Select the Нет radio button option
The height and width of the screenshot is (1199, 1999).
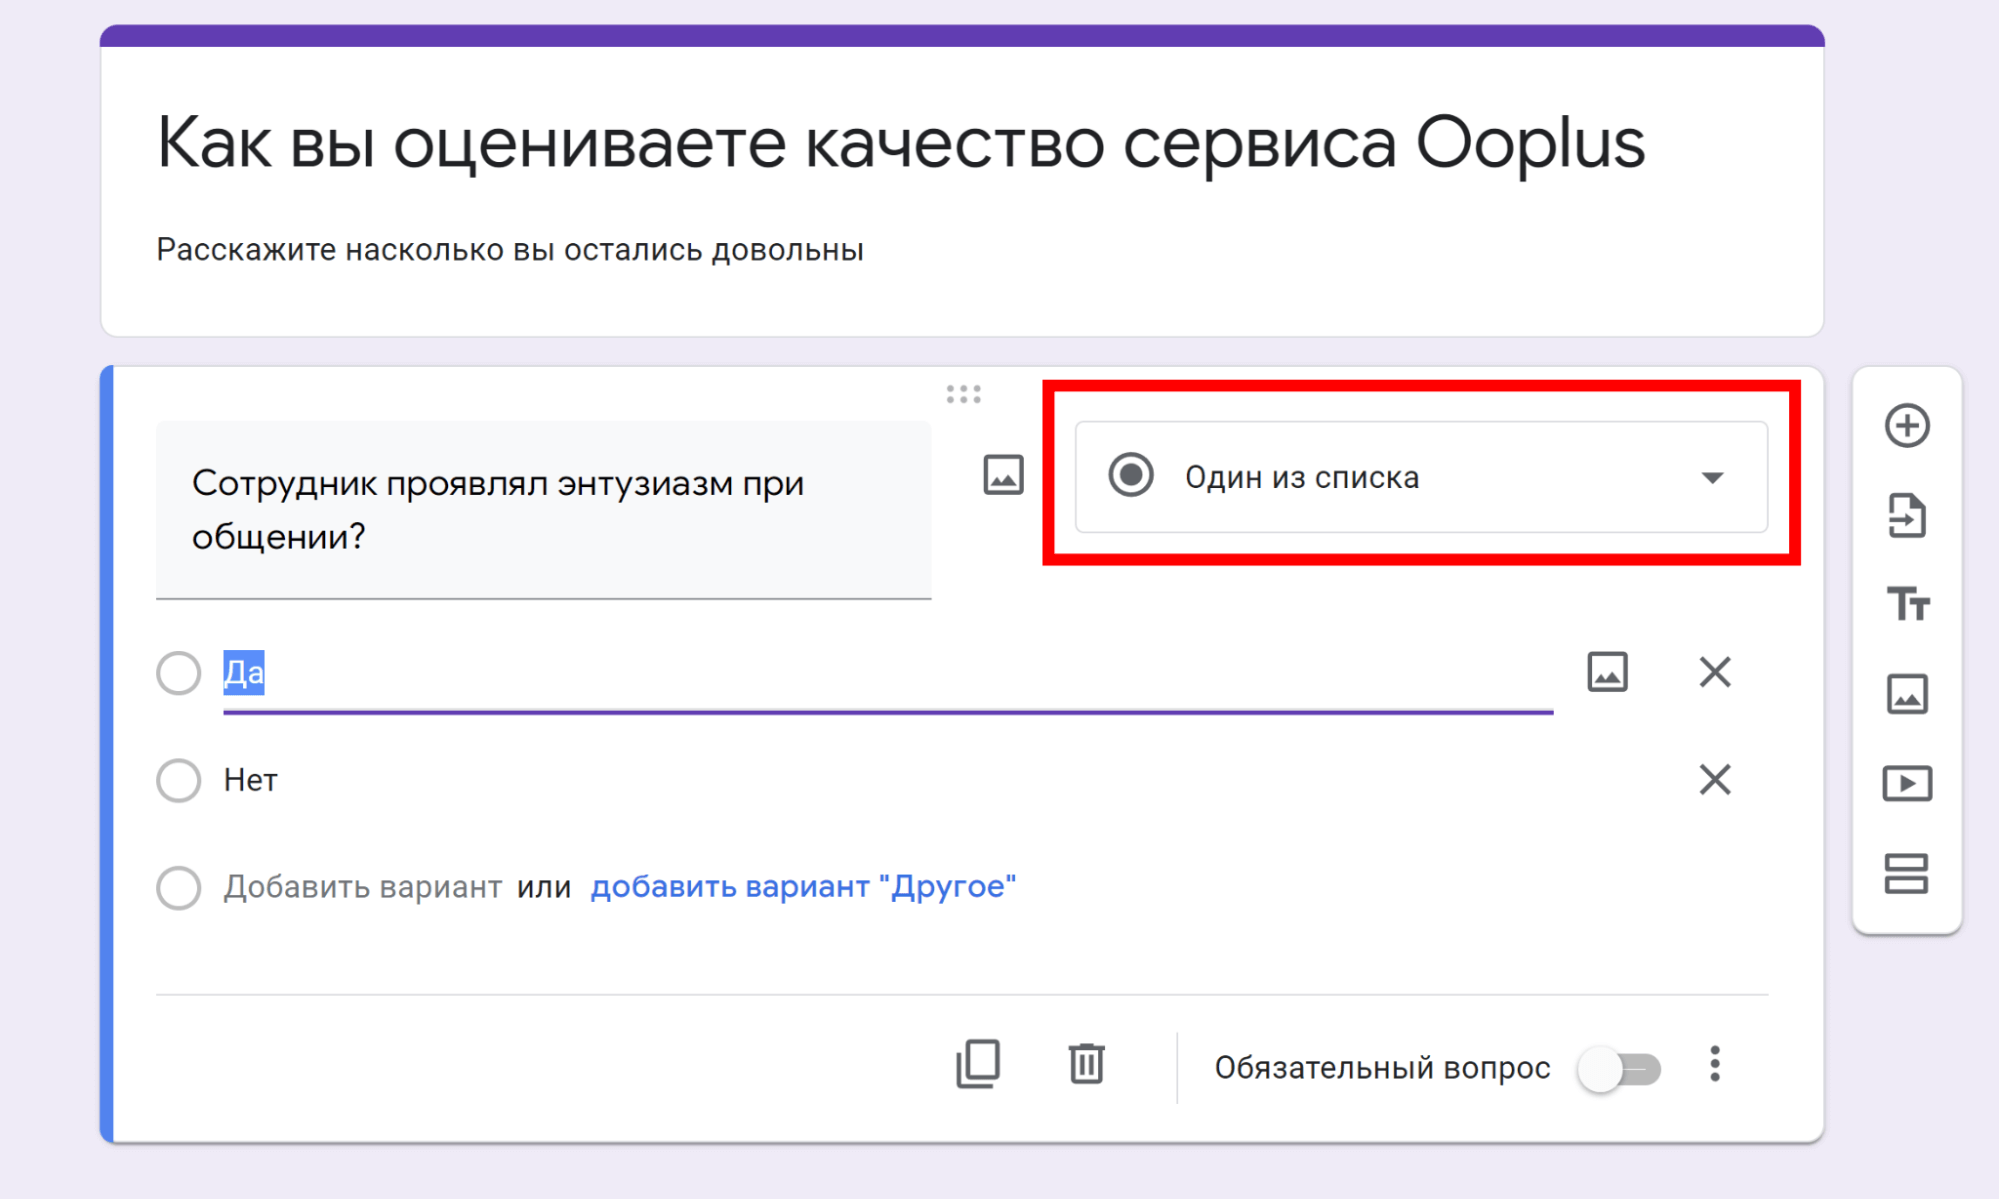177,779
